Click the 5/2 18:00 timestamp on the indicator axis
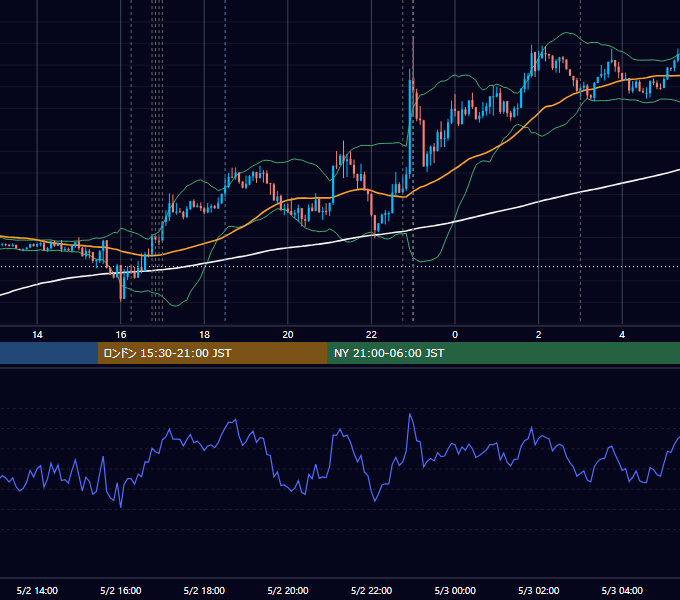This screenshot has height=600, width=680. [x=204, y=590]
